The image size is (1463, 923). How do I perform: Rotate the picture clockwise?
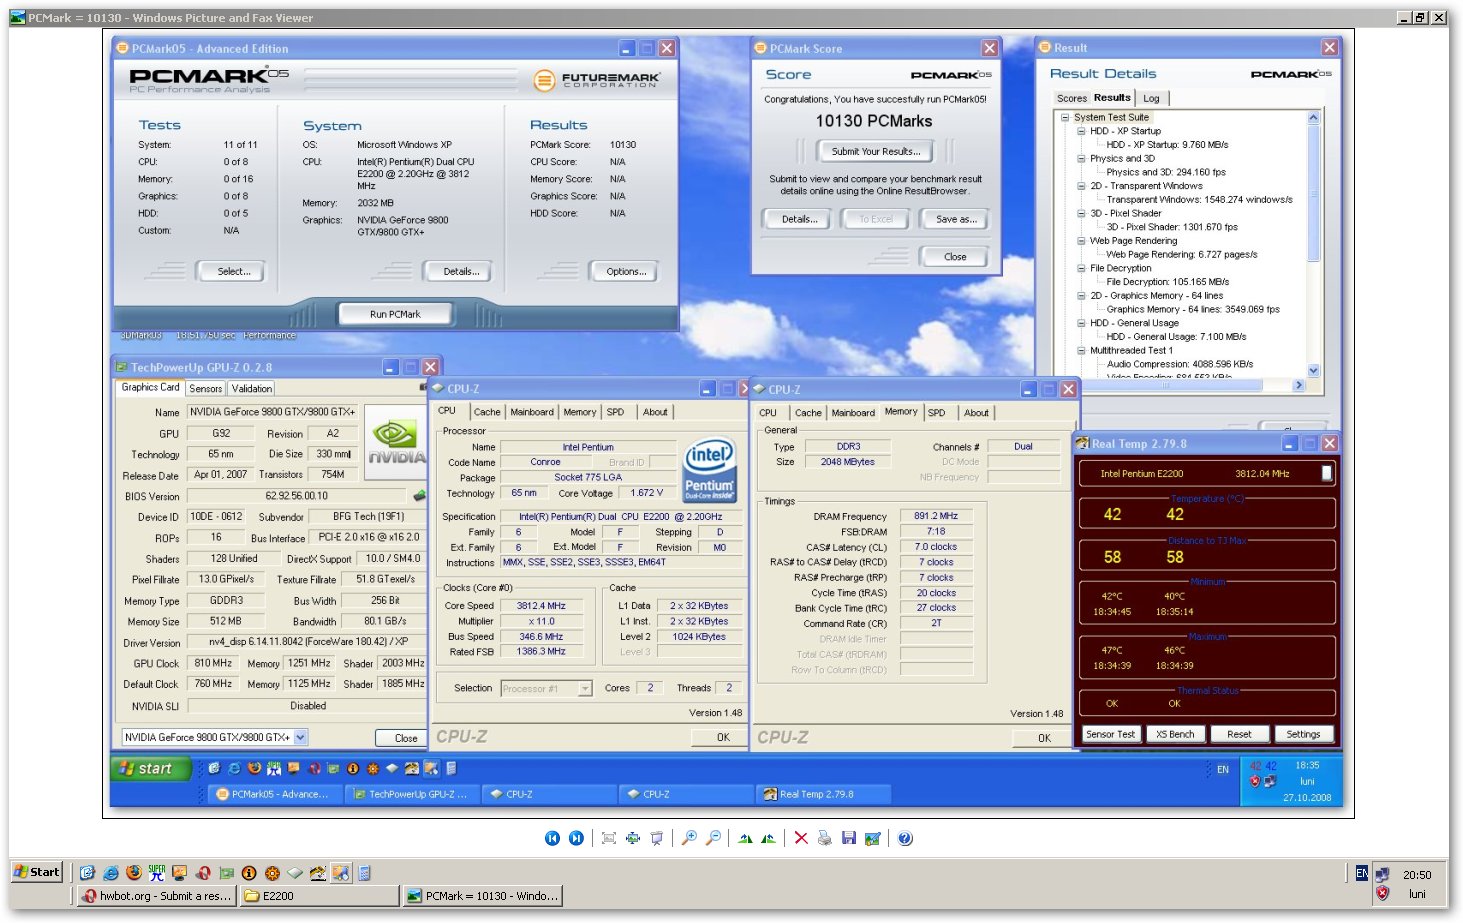coord(745,838)
